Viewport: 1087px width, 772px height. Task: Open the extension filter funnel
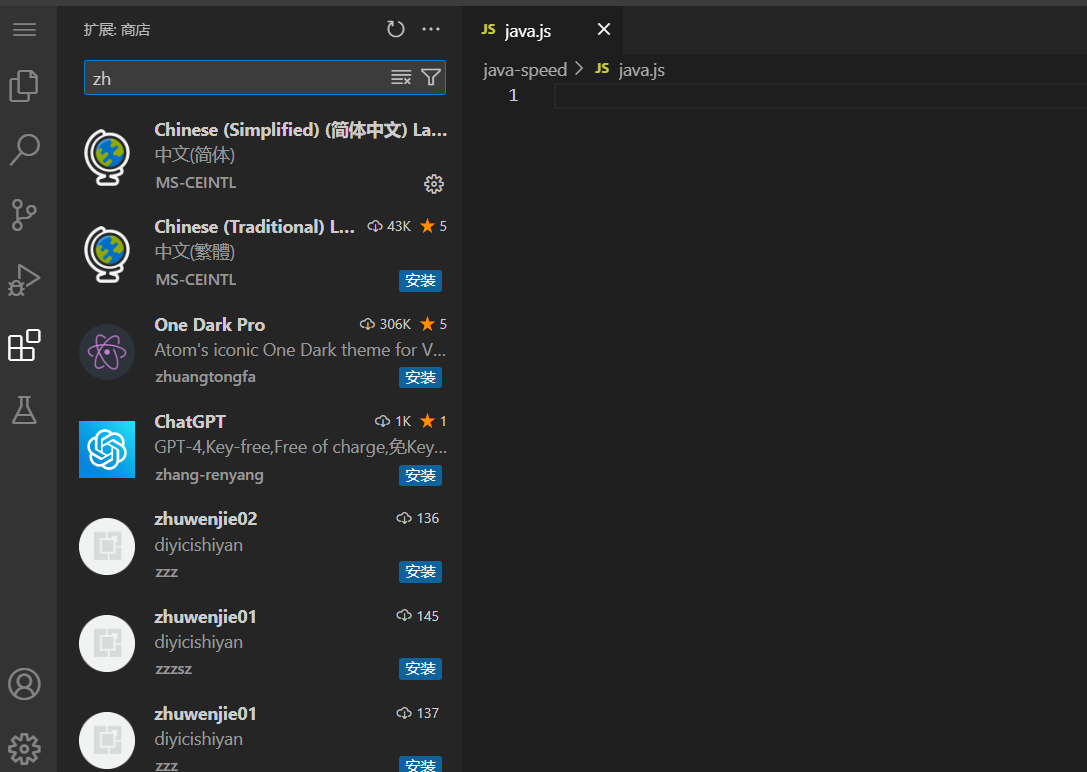431,77
